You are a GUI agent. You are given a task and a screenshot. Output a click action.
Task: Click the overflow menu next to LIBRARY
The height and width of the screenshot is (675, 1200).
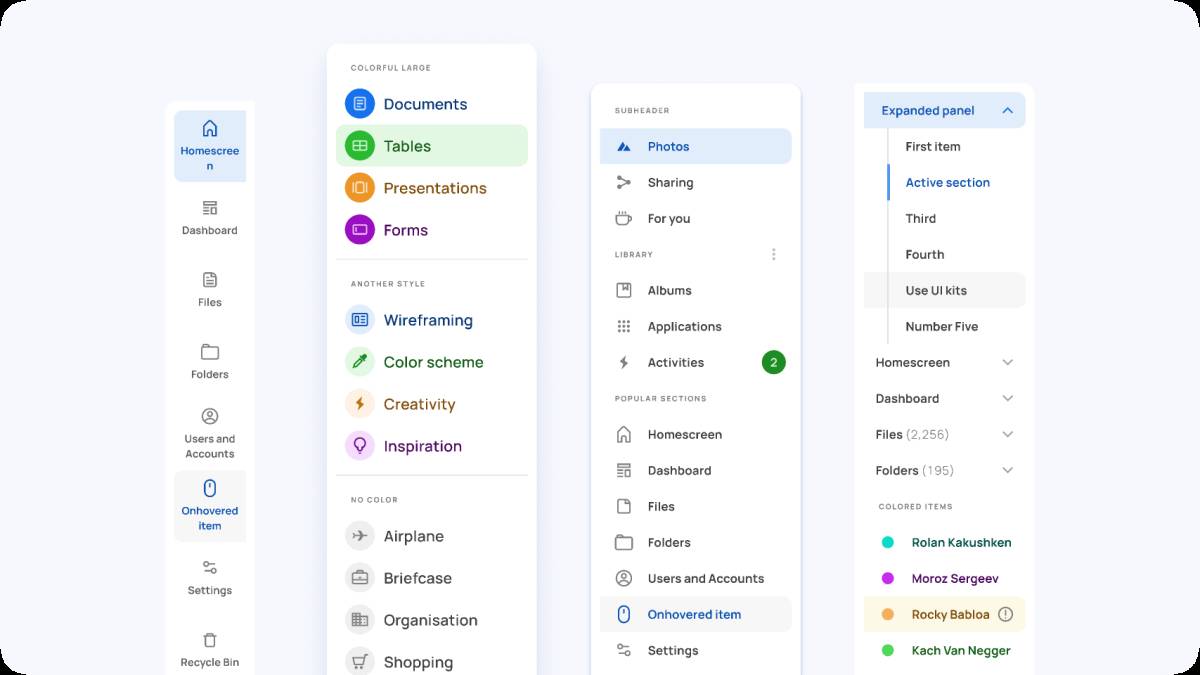[773, 254]
